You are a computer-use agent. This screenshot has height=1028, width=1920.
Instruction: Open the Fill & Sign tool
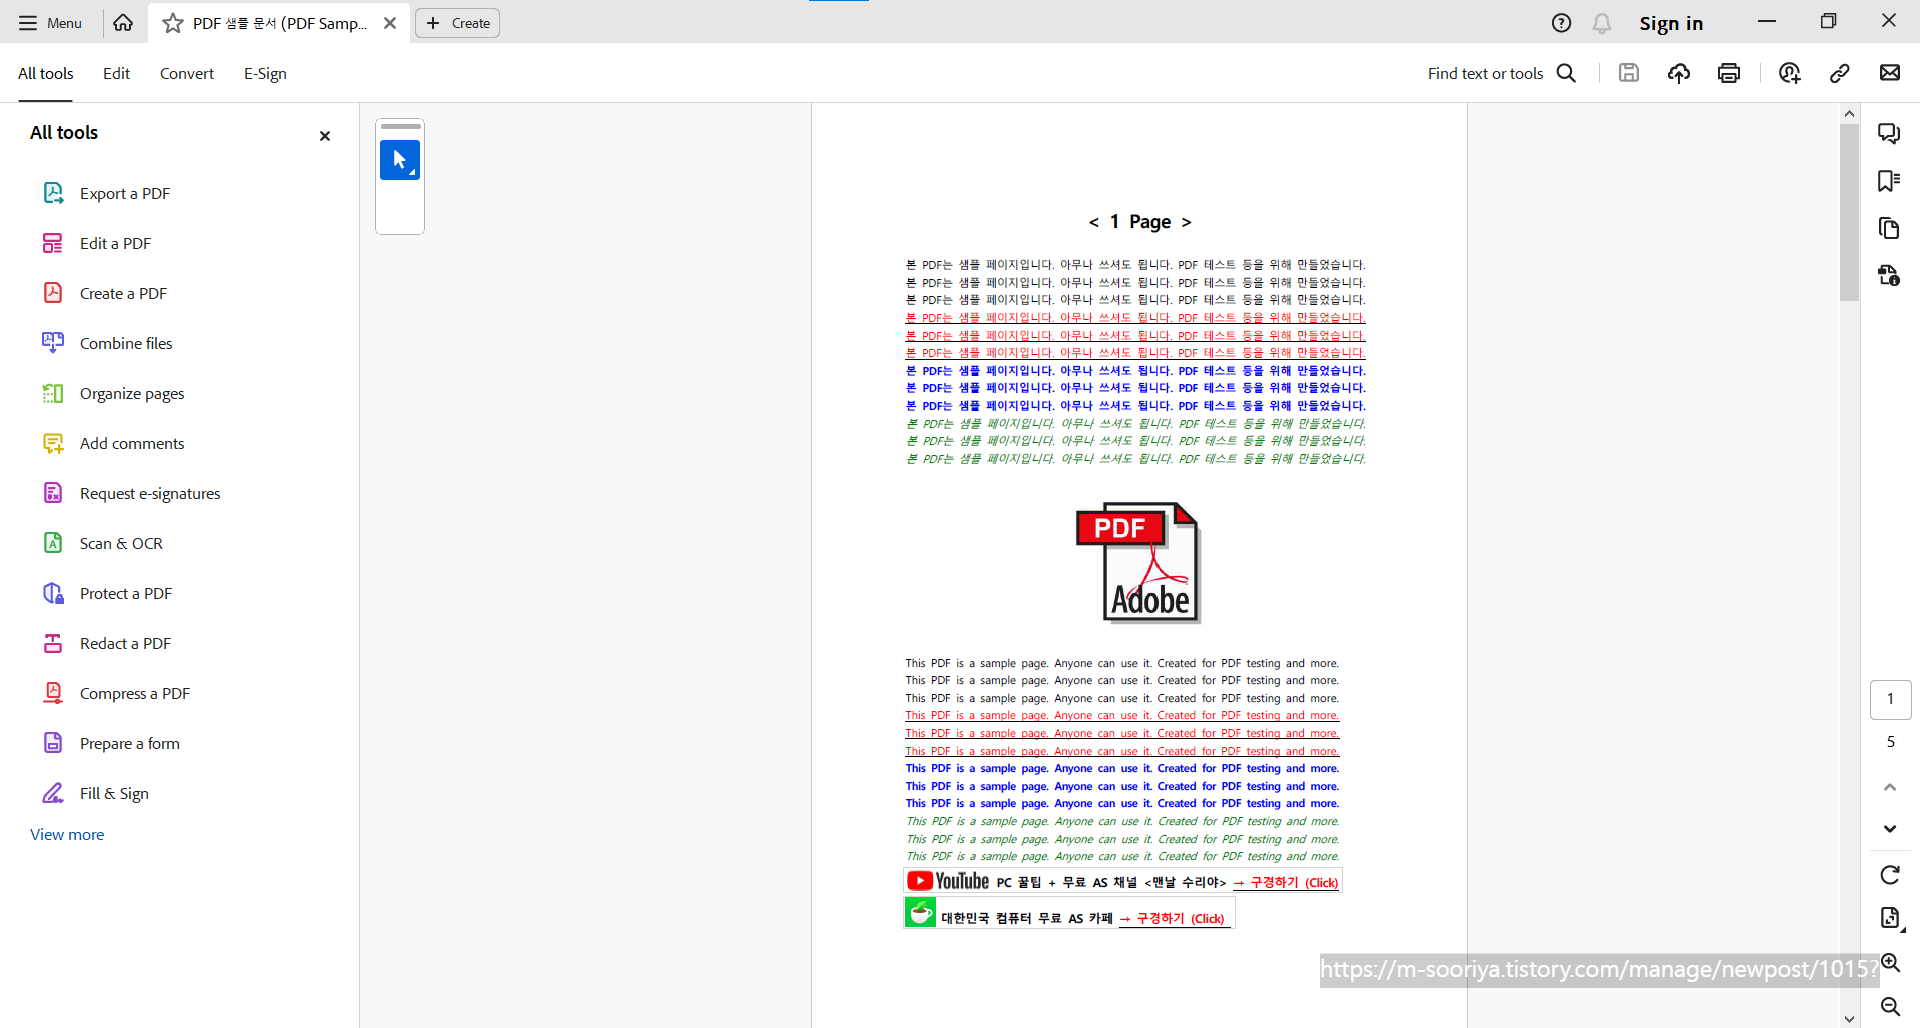click(x=96, y=793)
